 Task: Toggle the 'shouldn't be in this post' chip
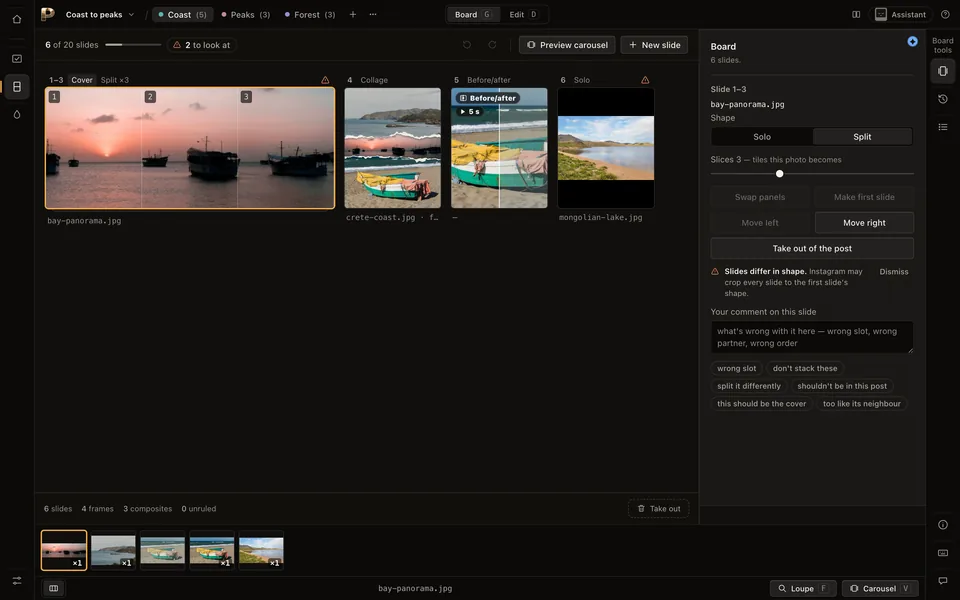click(842, 386)
